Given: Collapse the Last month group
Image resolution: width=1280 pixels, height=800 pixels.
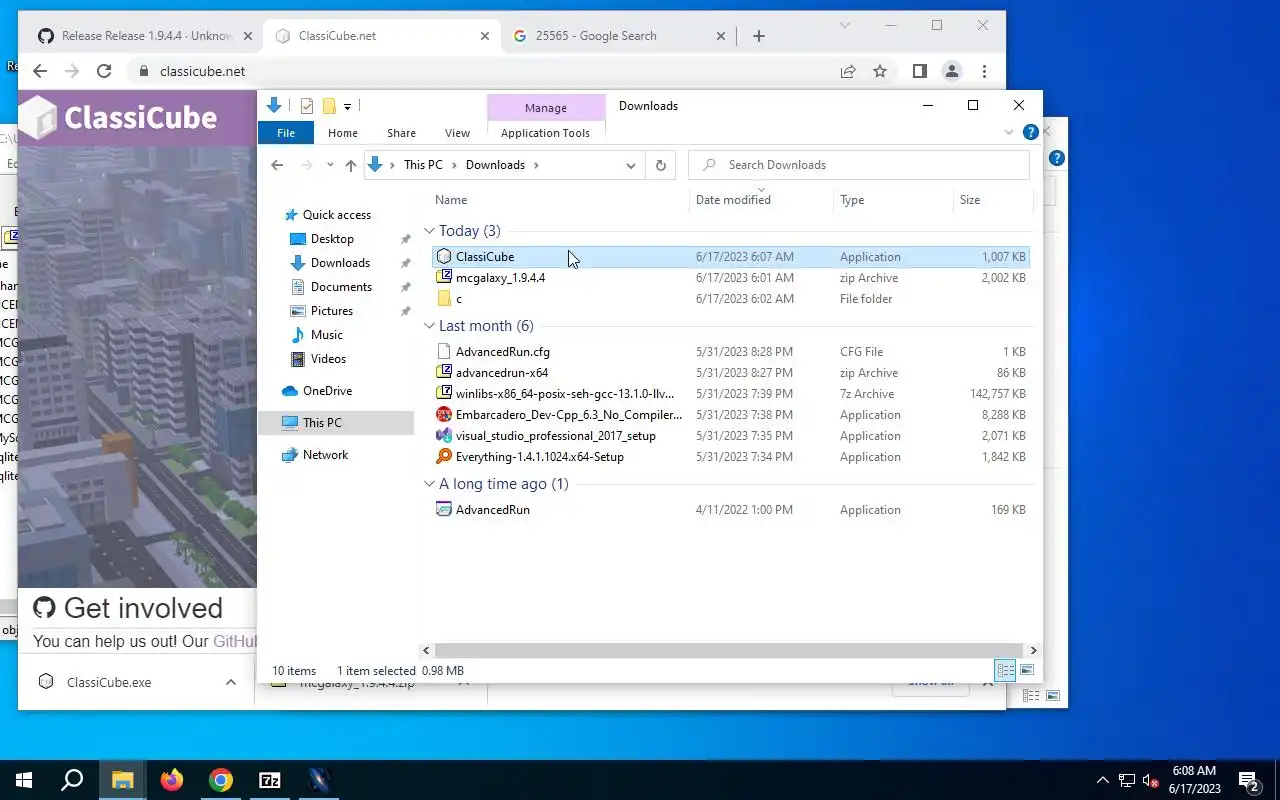Looking at the screenshot, I should (x=430, y=326).
